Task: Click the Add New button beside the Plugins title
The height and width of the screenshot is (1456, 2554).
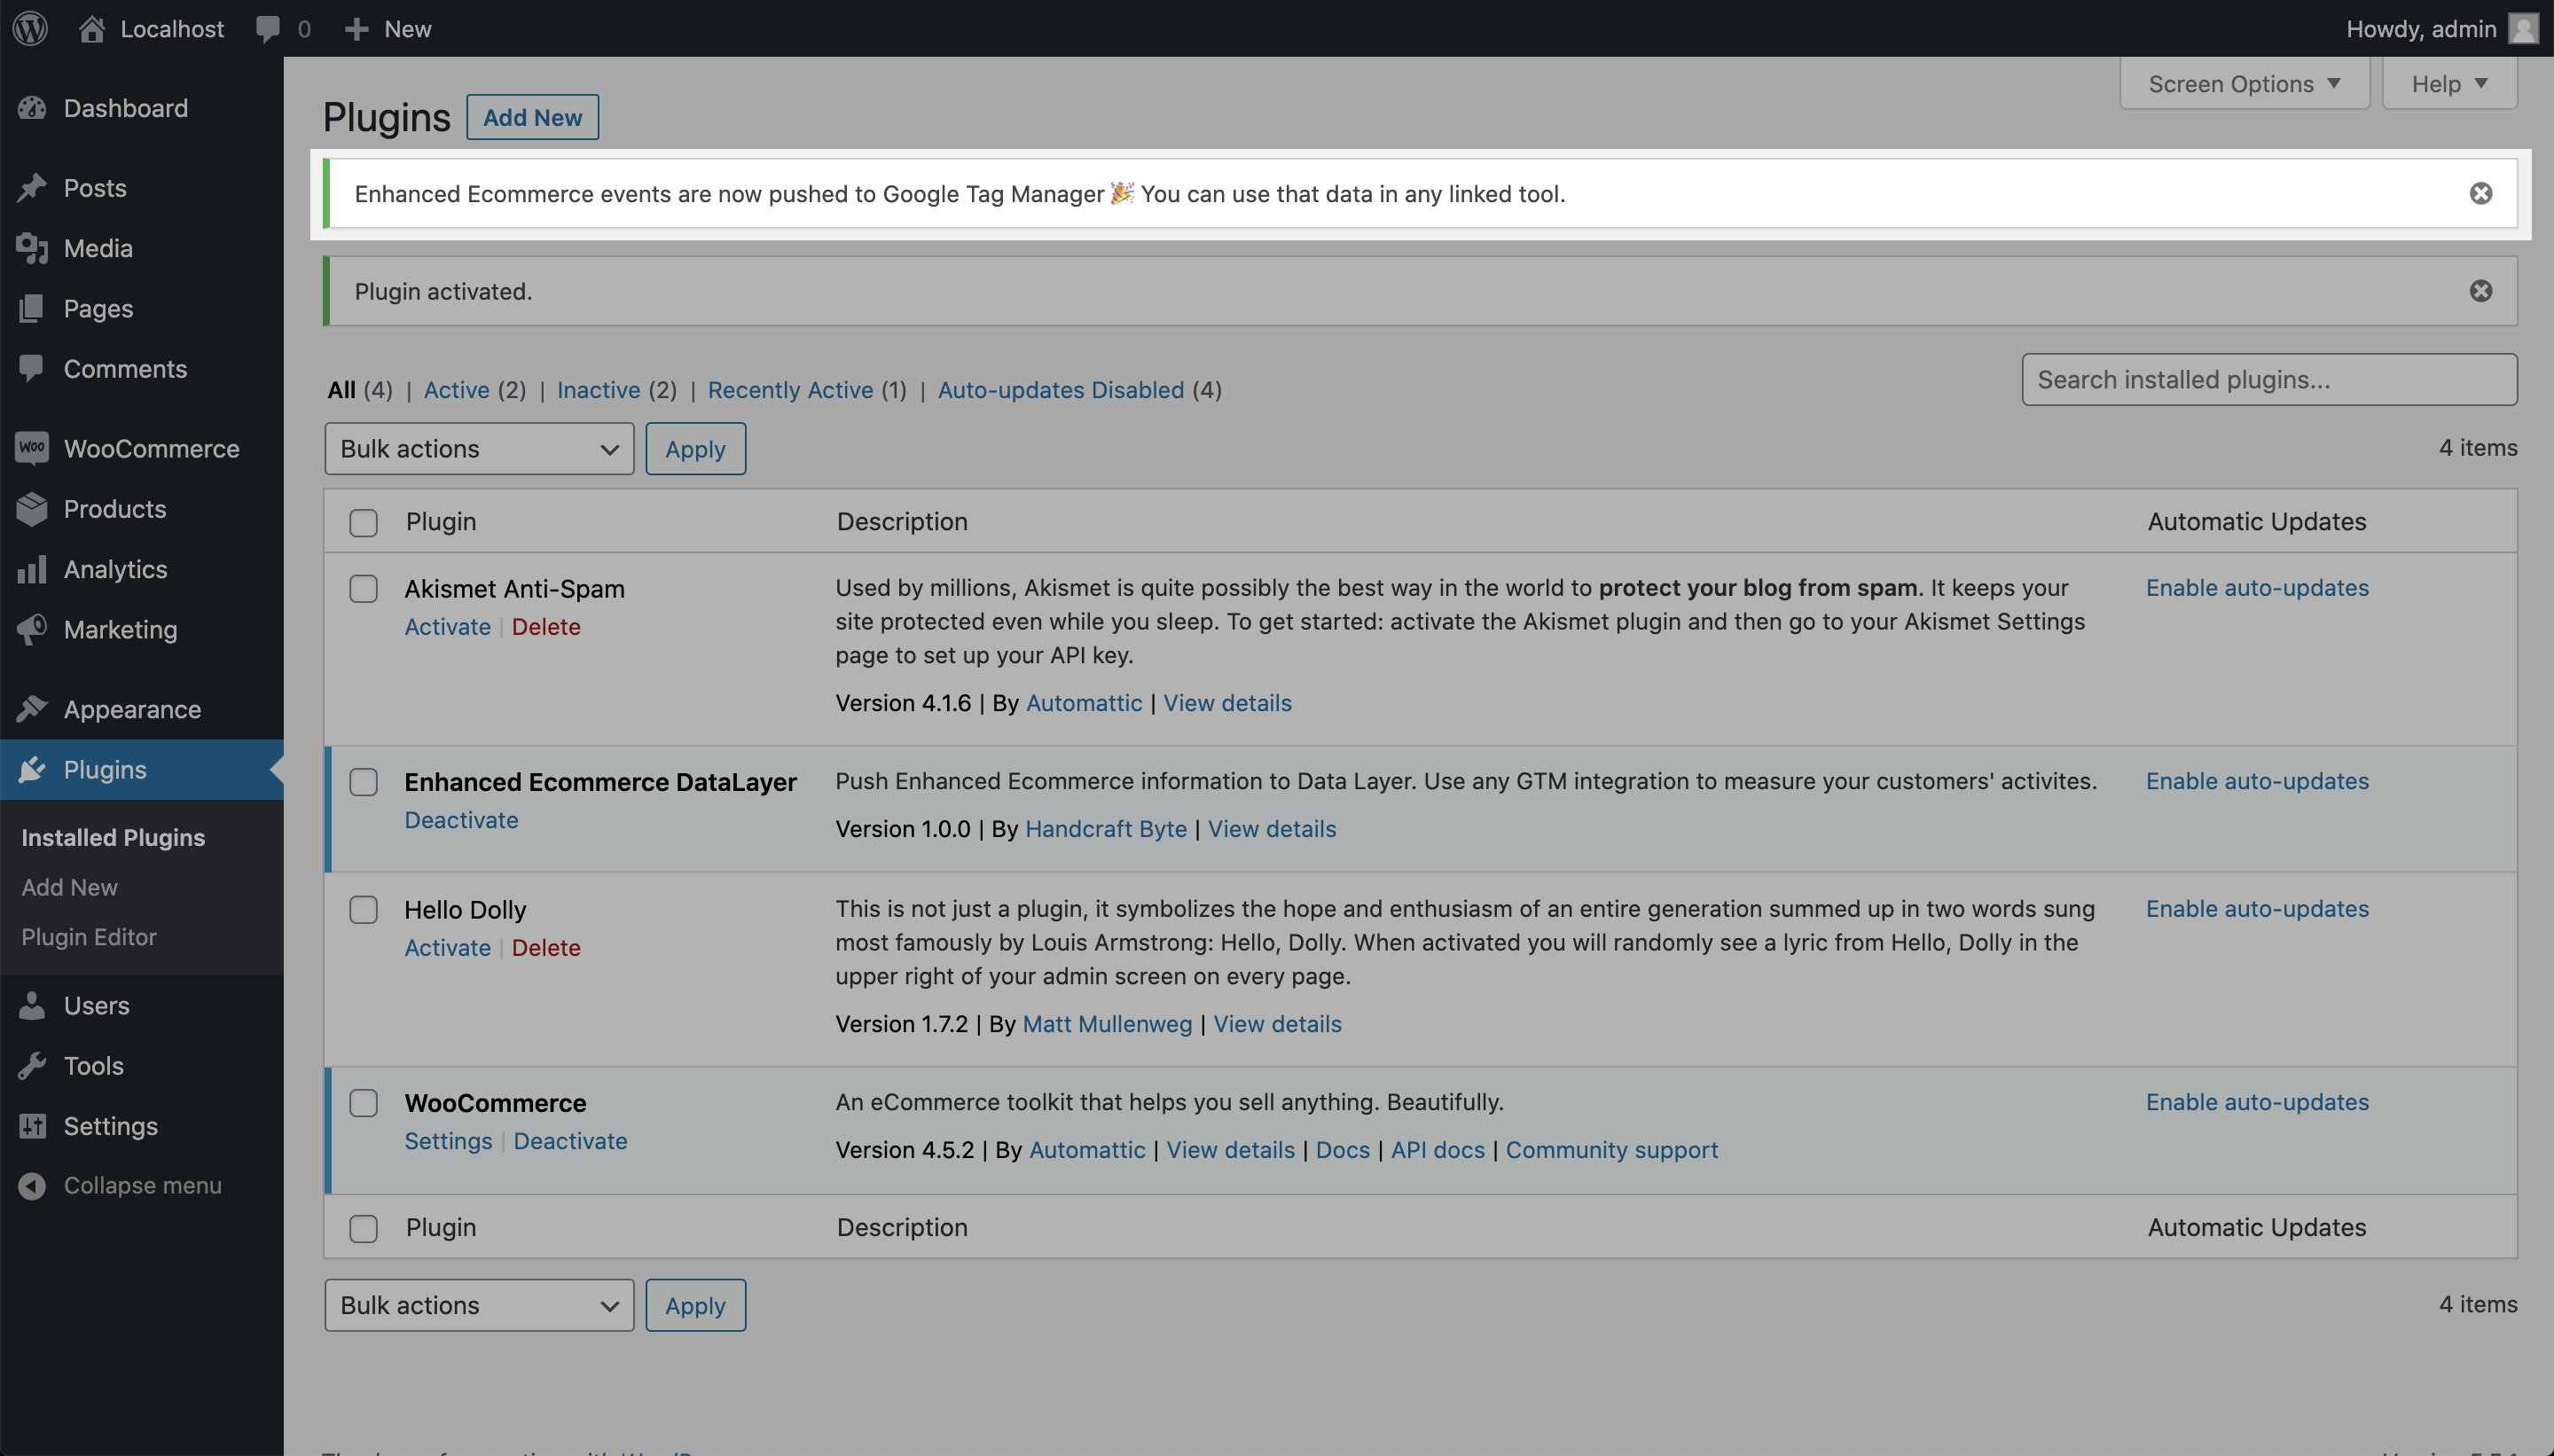Action: (532, 117)
